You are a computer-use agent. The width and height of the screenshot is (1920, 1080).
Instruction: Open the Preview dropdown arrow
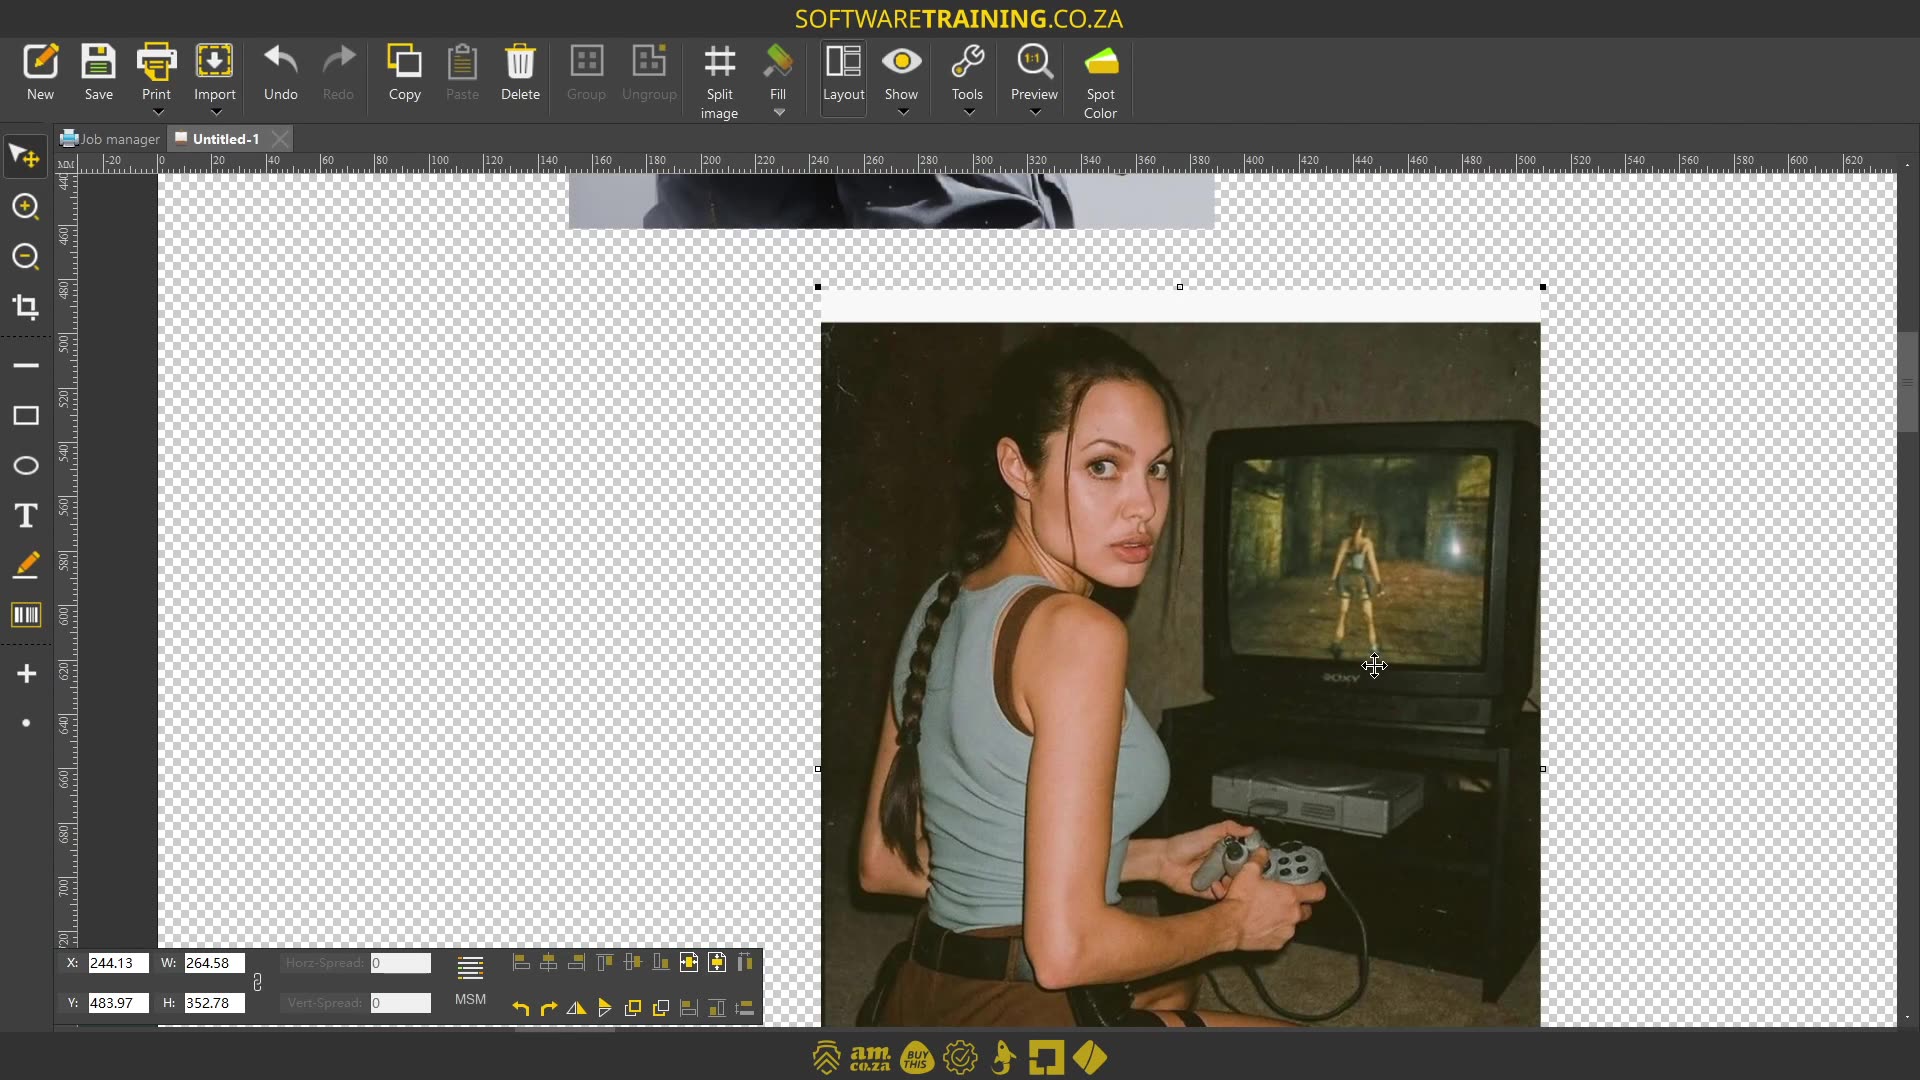pos(1035,113)
